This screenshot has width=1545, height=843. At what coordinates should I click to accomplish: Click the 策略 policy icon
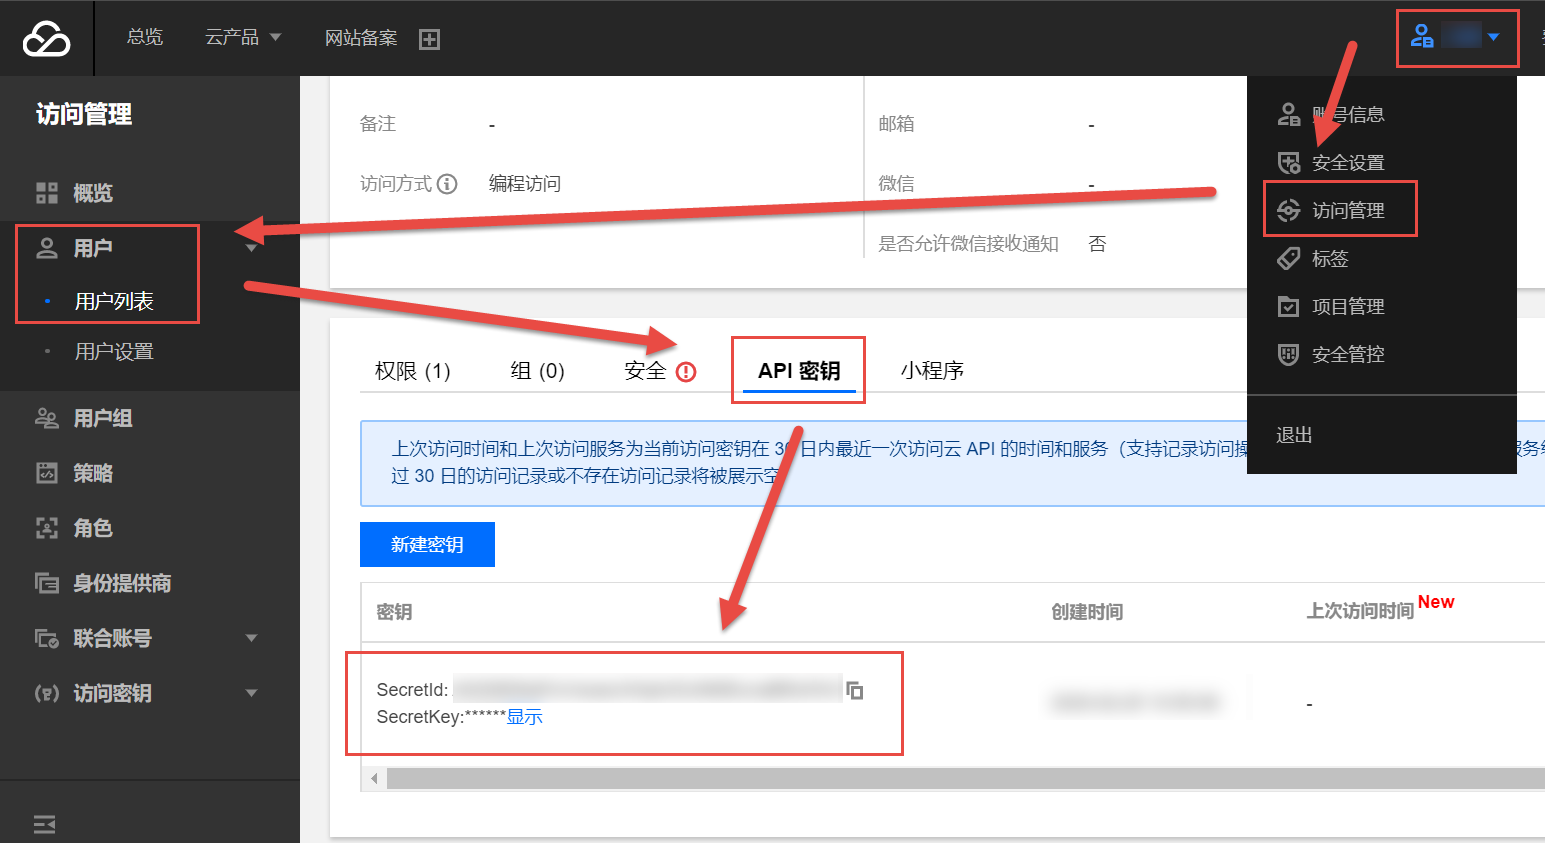pos(47,473)
